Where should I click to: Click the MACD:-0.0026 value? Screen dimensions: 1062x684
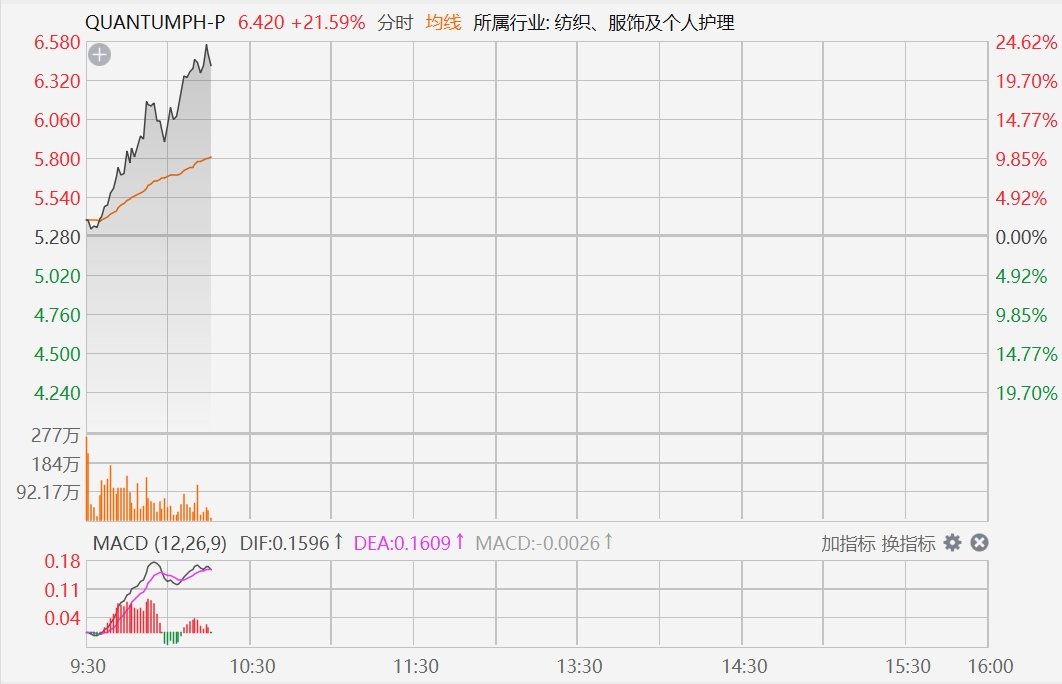pyautogui.click(x=538, y=543)
